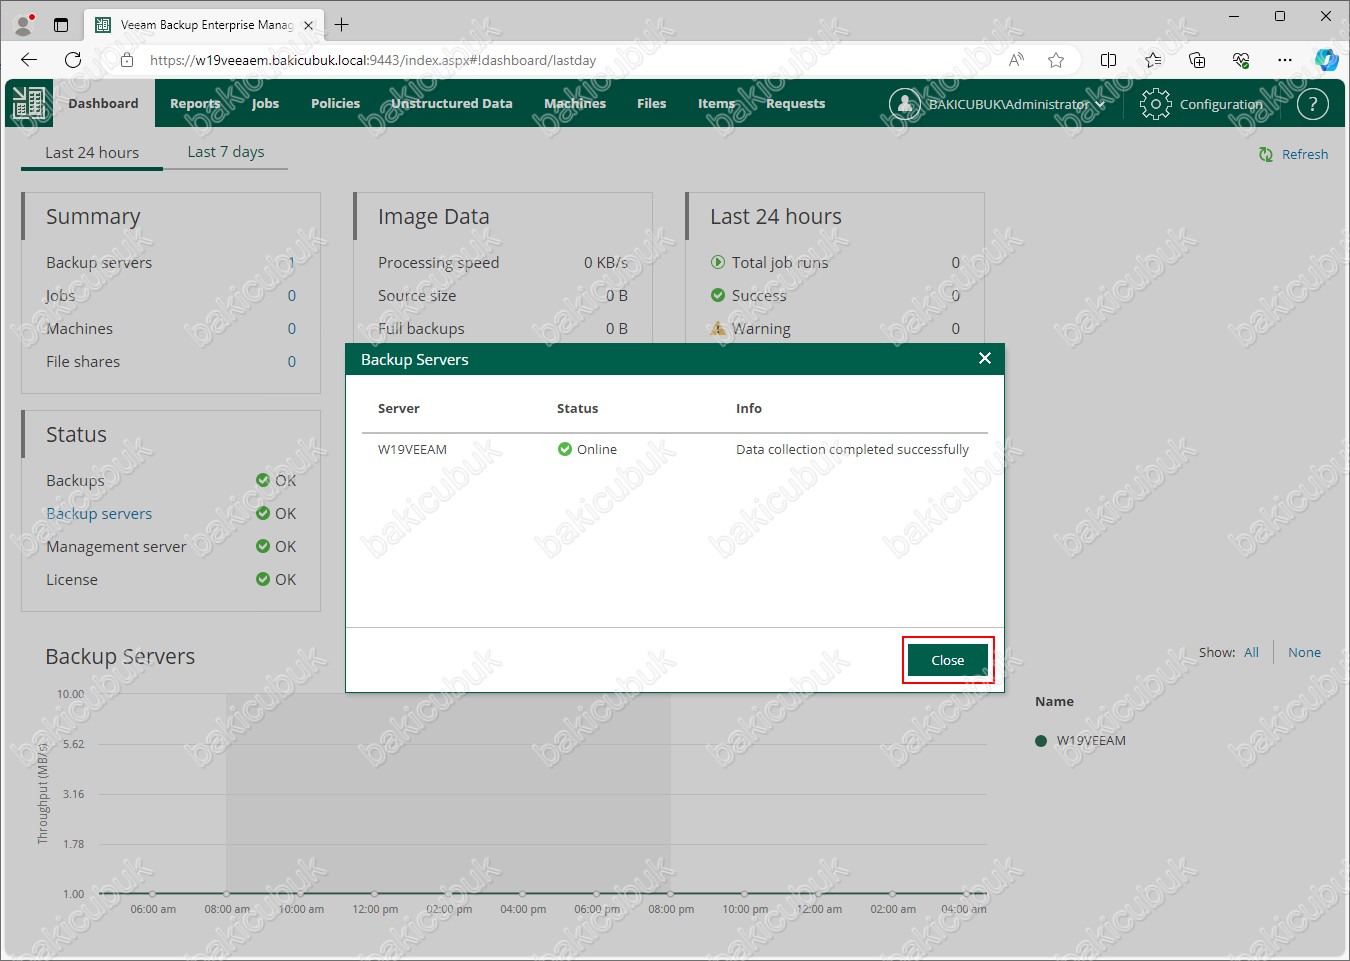Image resolution: width=1350 pixels, height=961 pixels.
Task: Open the Requests tab
Action: (796, 103)
